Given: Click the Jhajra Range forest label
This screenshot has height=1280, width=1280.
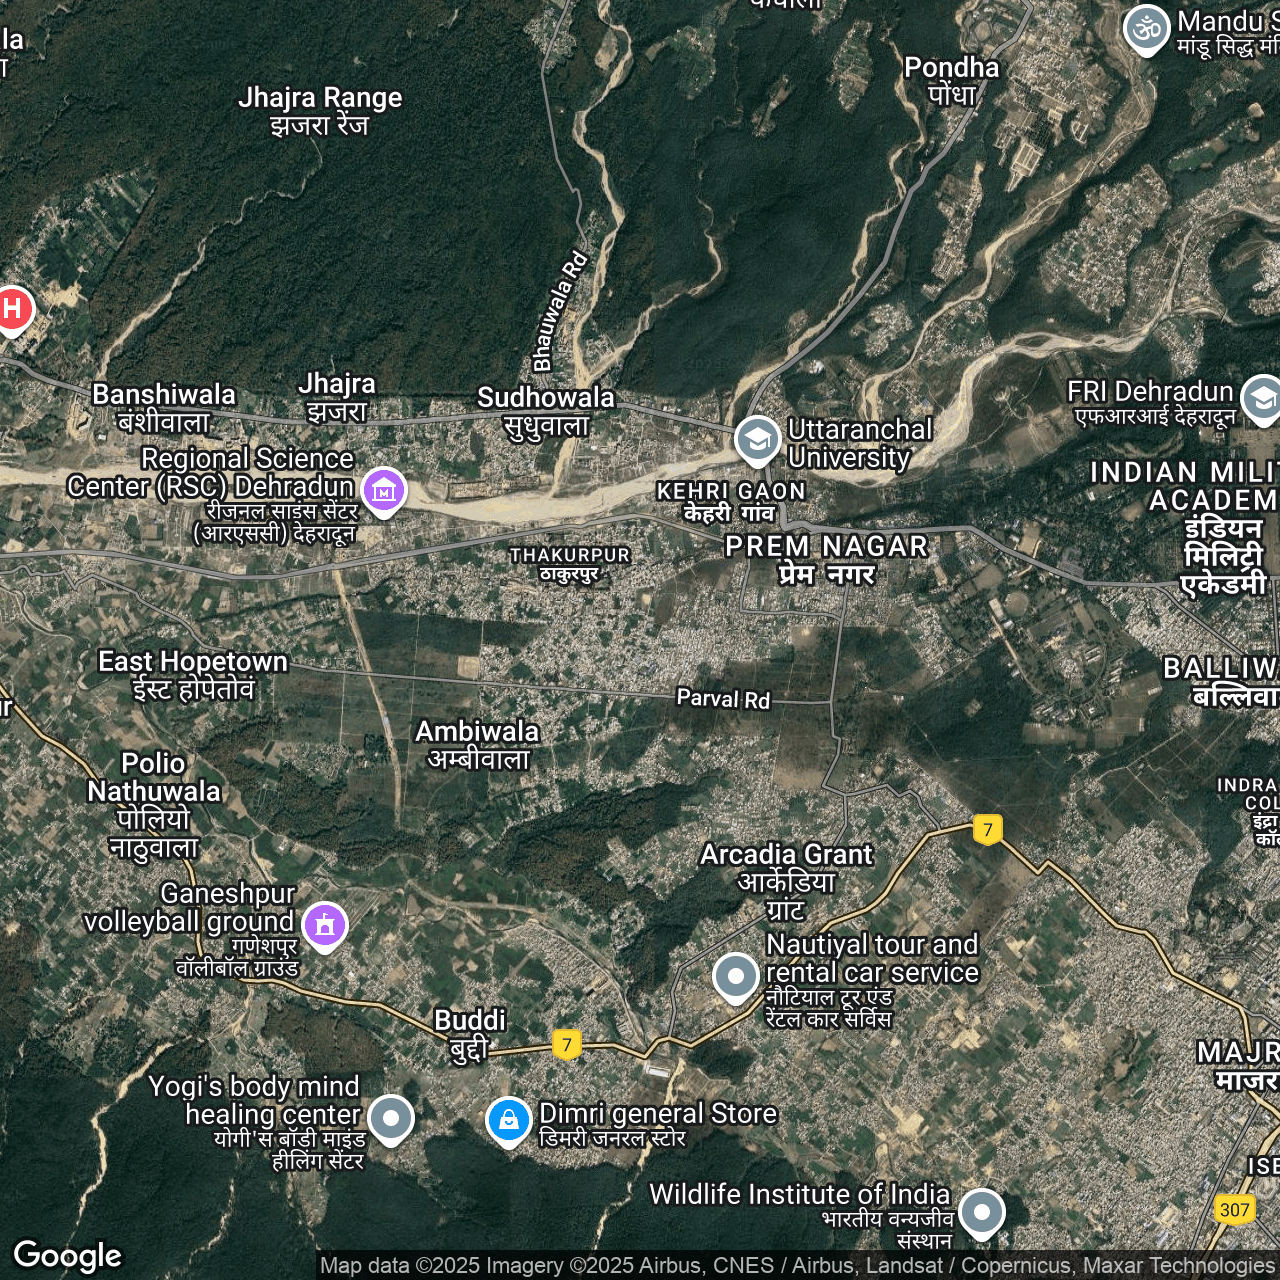Looking at the screenshot, I should tap(320, 110).
